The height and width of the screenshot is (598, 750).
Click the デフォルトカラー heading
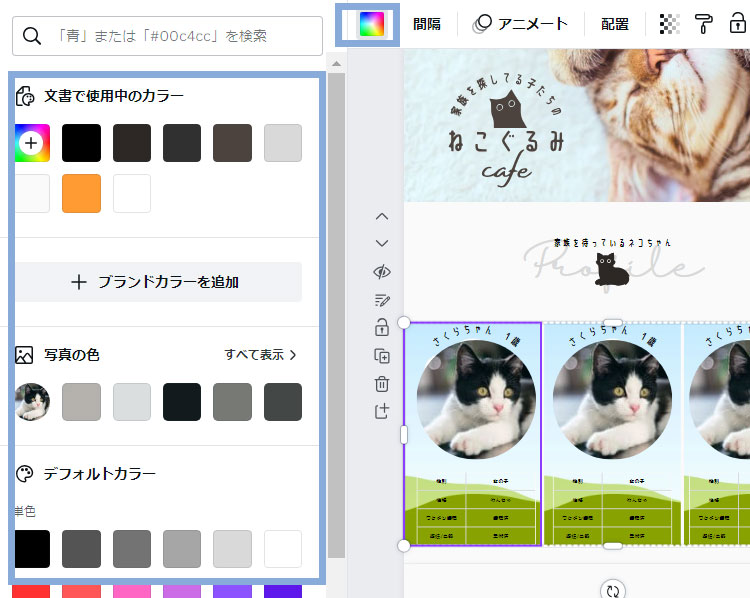click(x=99, y=474)
